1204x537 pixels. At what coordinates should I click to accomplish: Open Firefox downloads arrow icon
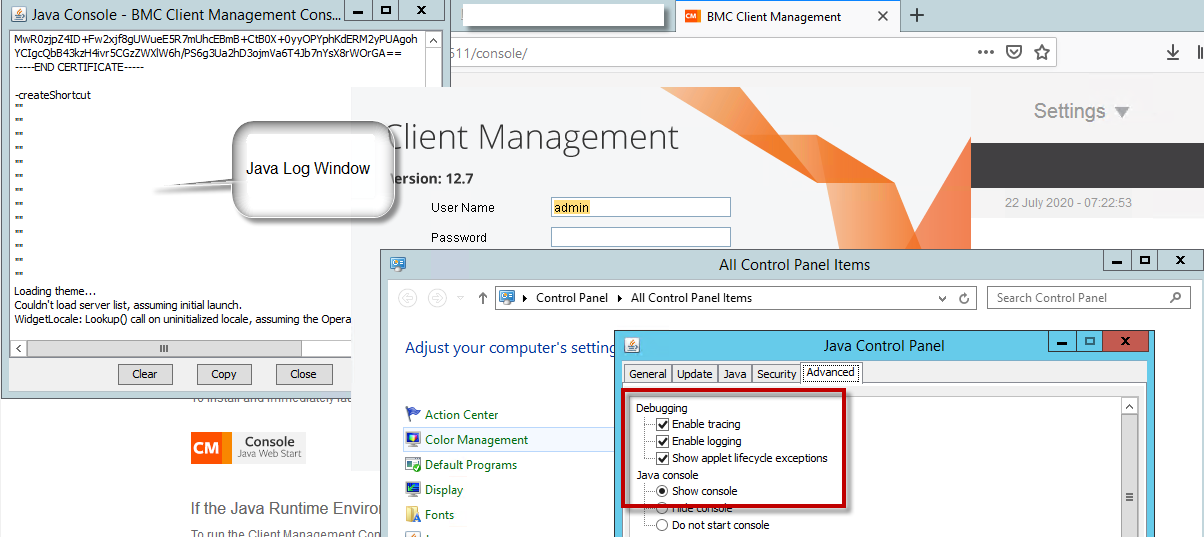coord(1173,52)
